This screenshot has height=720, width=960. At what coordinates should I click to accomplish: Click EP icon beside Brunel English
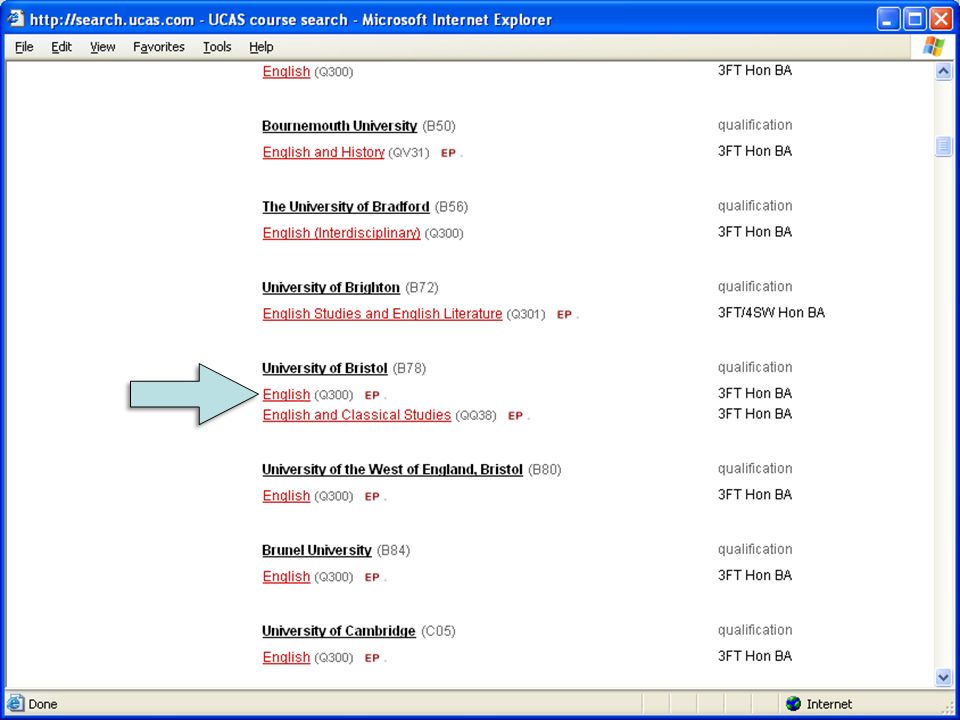tap(372, 578)
